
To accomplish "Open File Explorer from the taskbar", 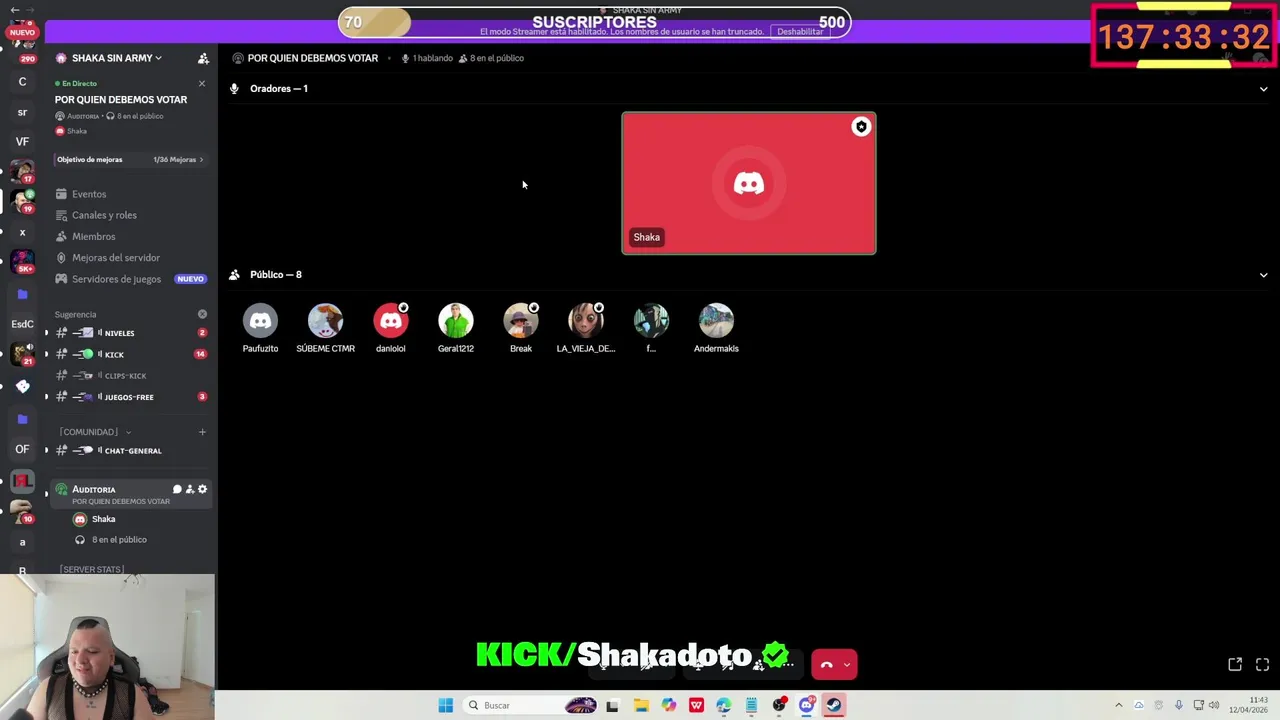I will pyautogui.click(x=641, y=705).
